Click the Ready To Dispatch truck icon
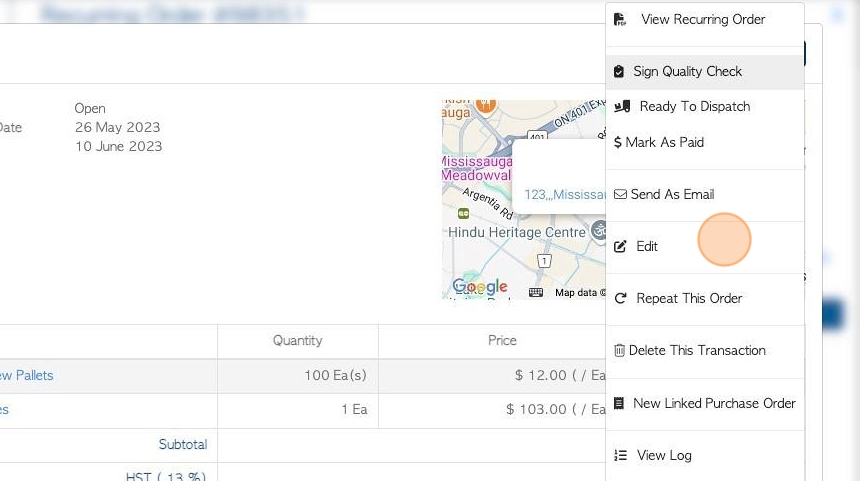The width and height of the screenshot is (860, 481). point(622,107)
